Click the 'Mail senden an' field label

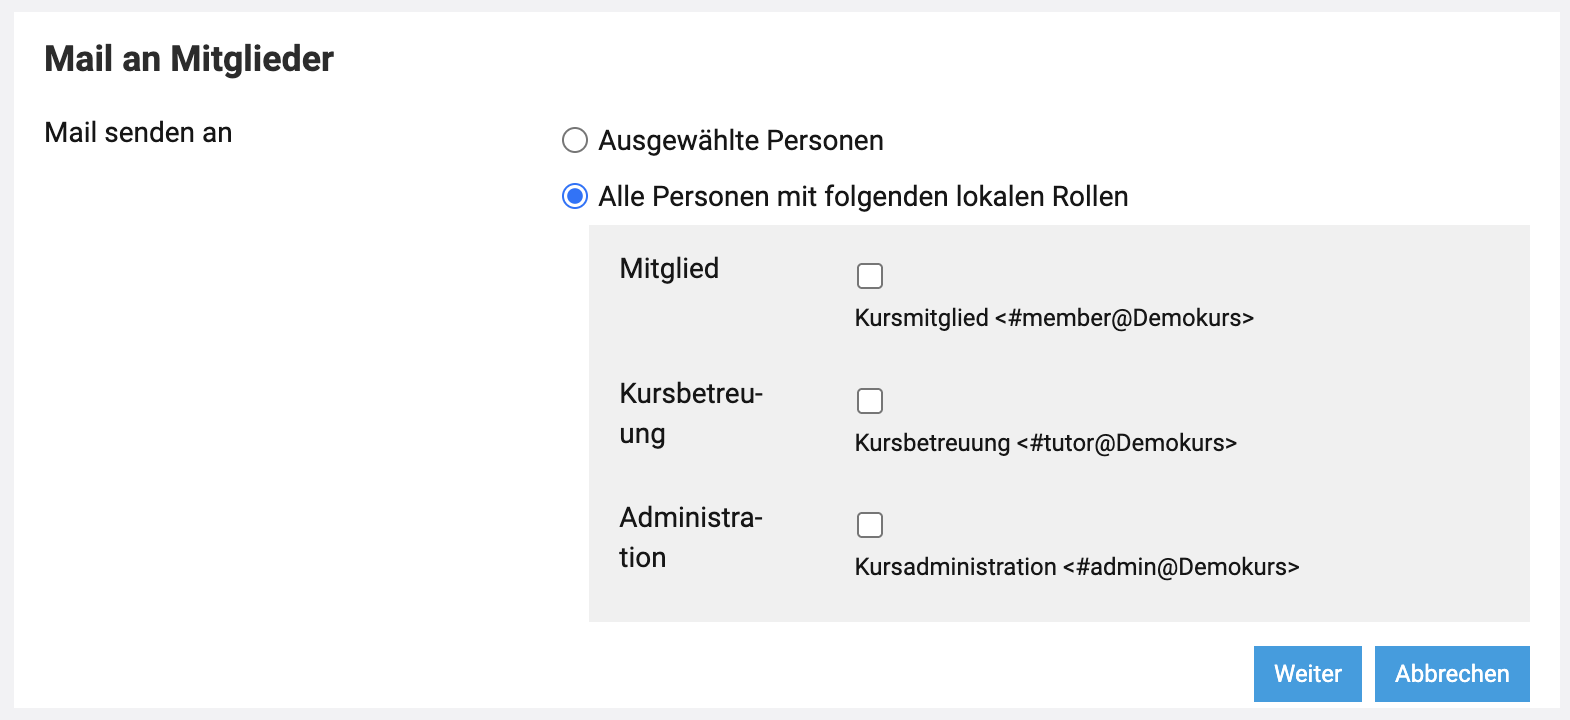[138, 133]
